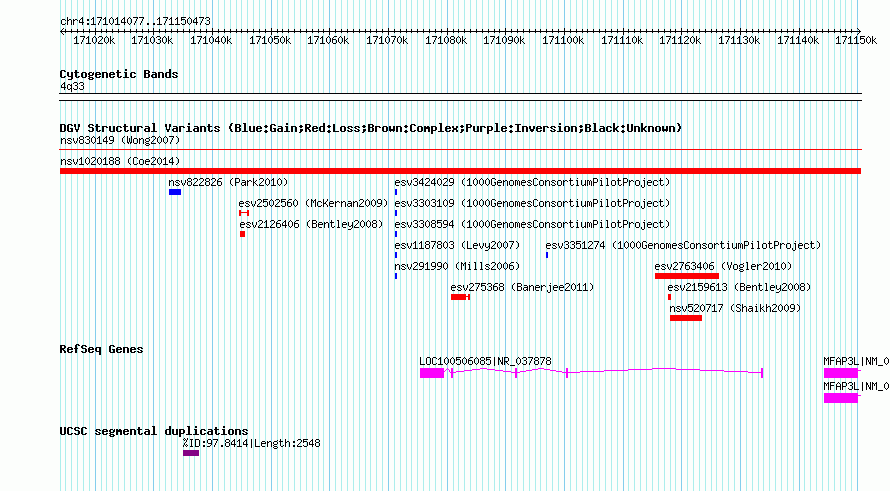Click the esv3424029 blue gain mark
This screenshot has width=890, height=491.
[x=396, y=192]
